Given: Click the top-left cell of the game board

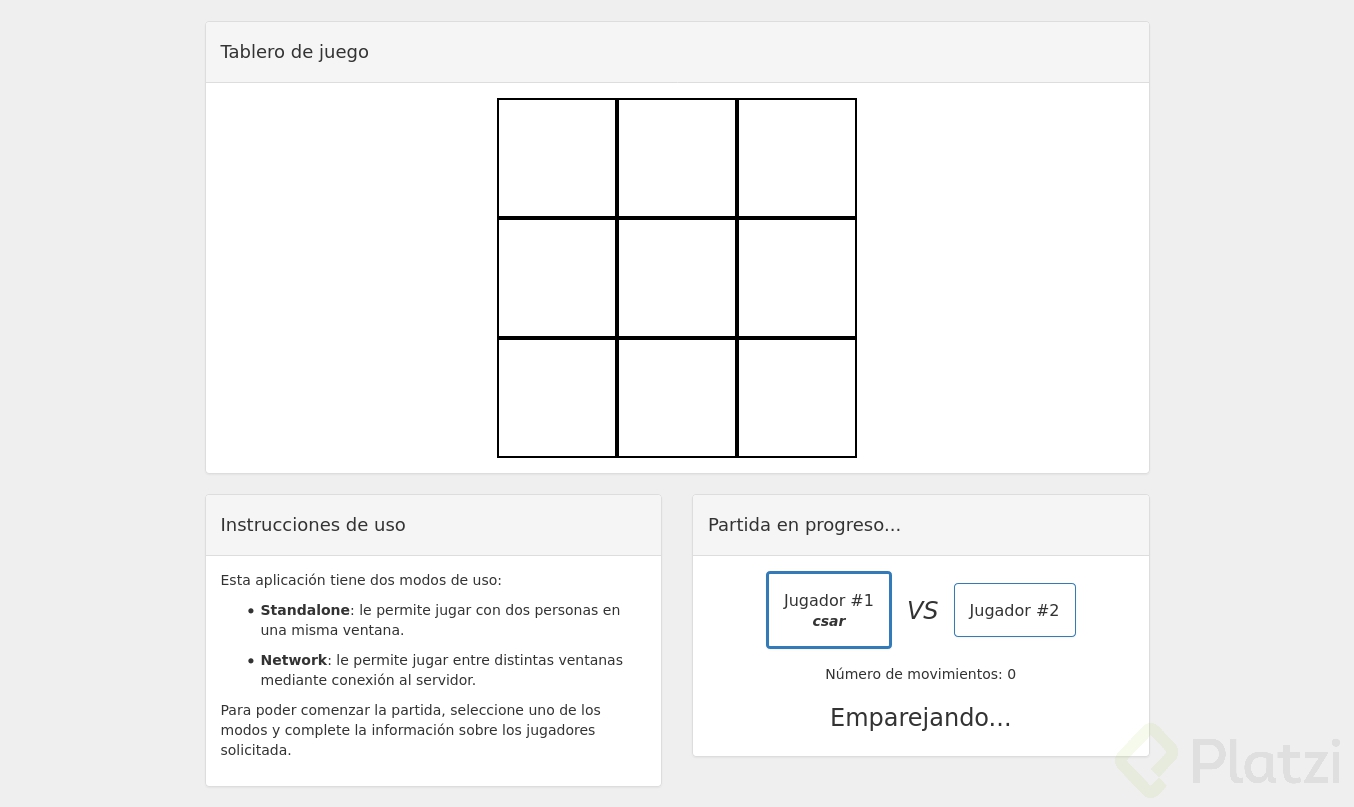Looking at the screenshot, I should coord(557,158).
